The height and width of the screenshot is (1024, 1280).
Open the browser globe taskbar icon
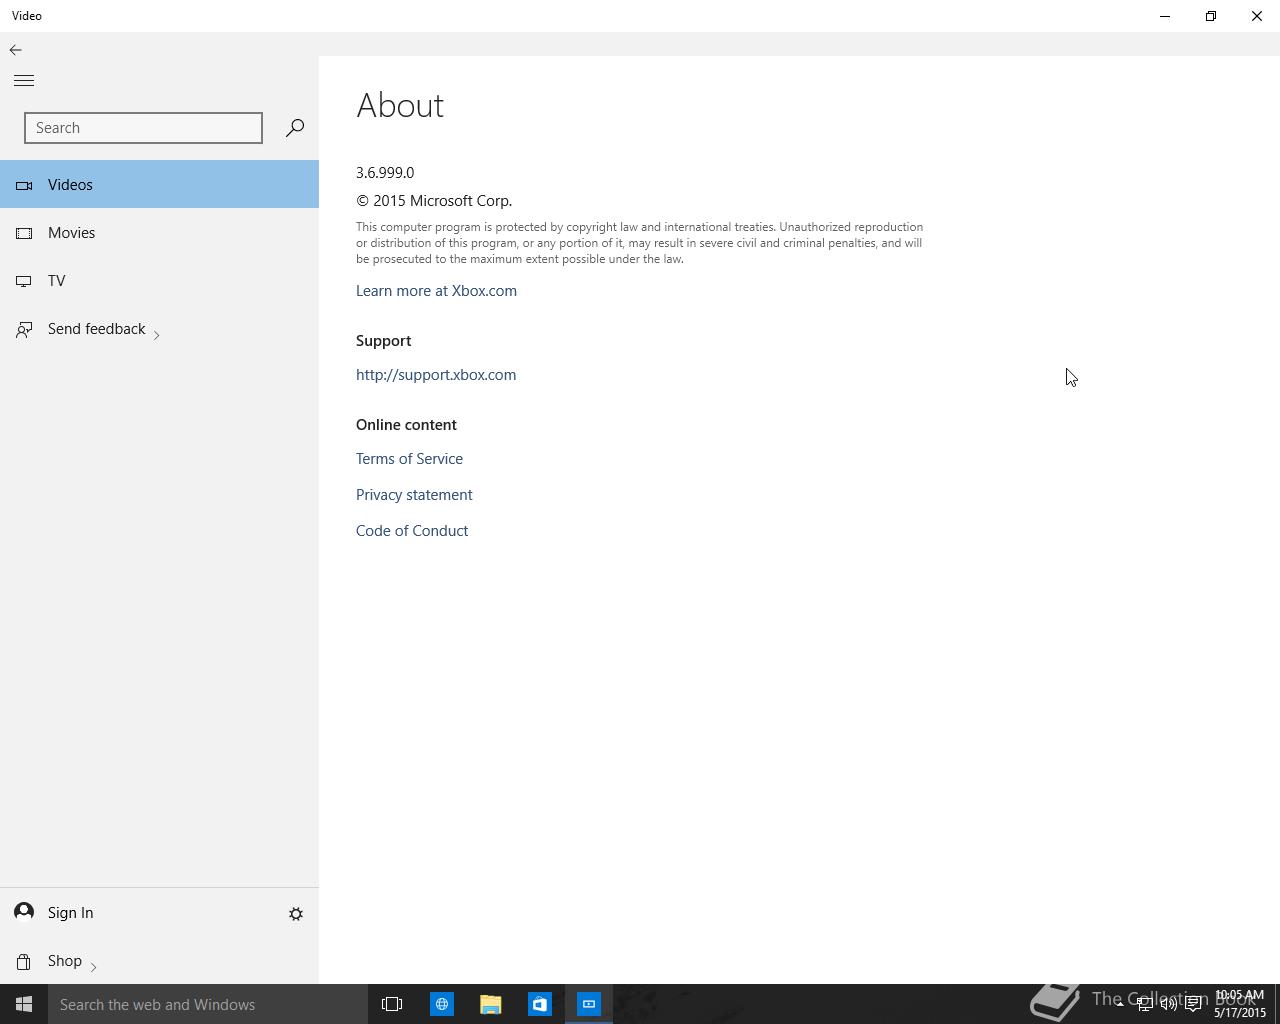click(441, 1004)
